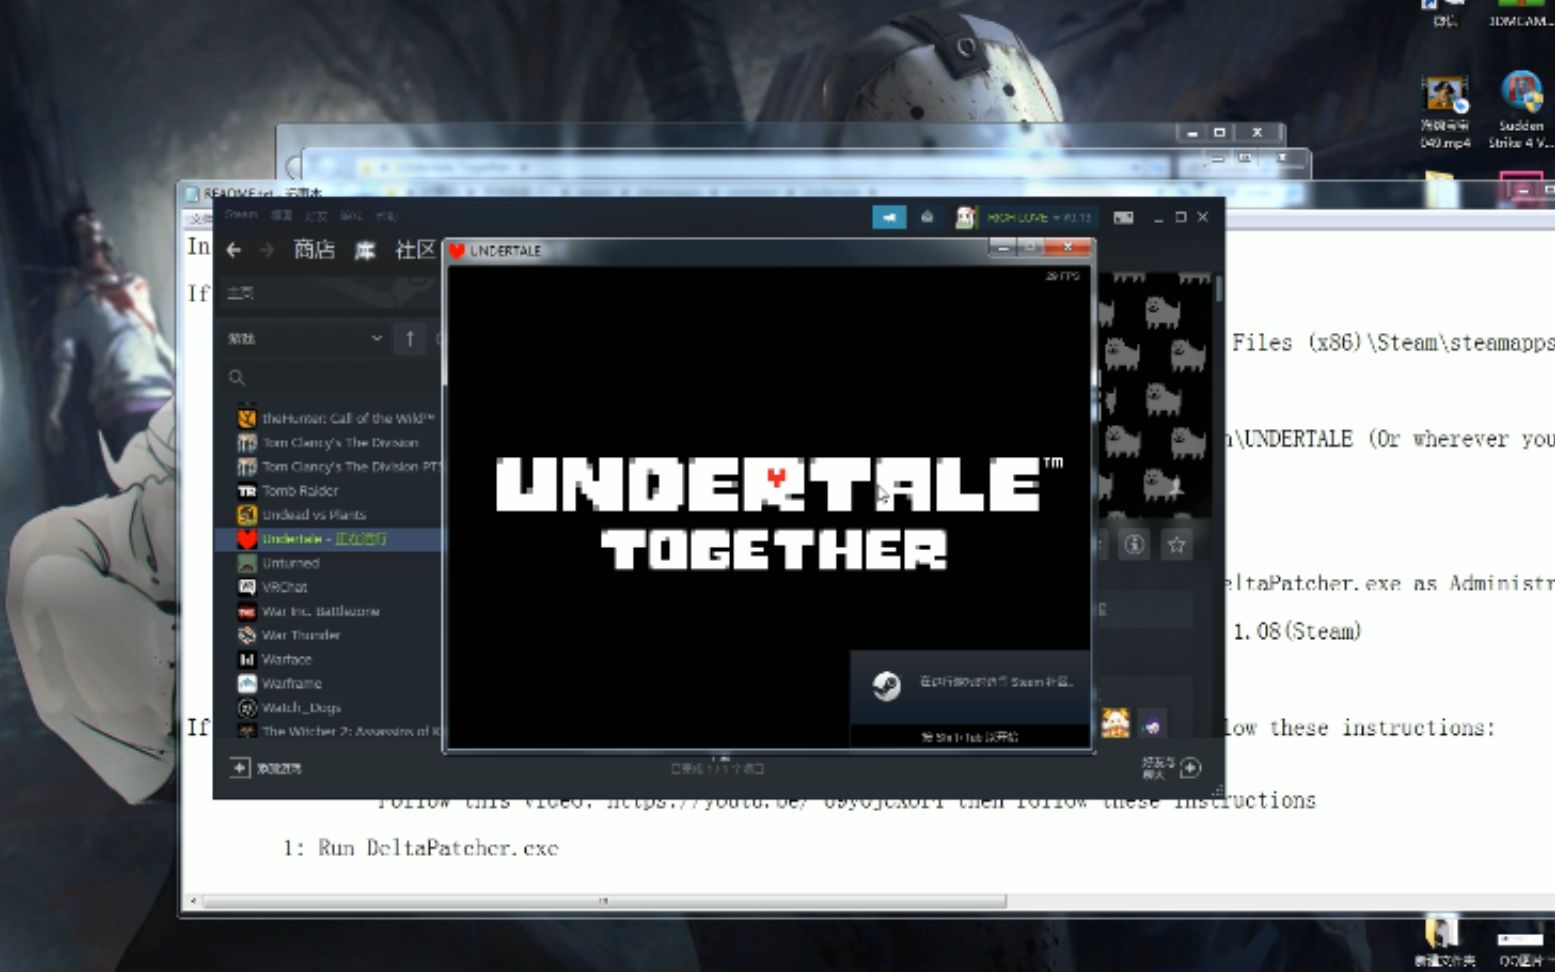Toggle the sort order arrow in the sidebar
This screenshot has width=1555, height=972.
[410, 339]
